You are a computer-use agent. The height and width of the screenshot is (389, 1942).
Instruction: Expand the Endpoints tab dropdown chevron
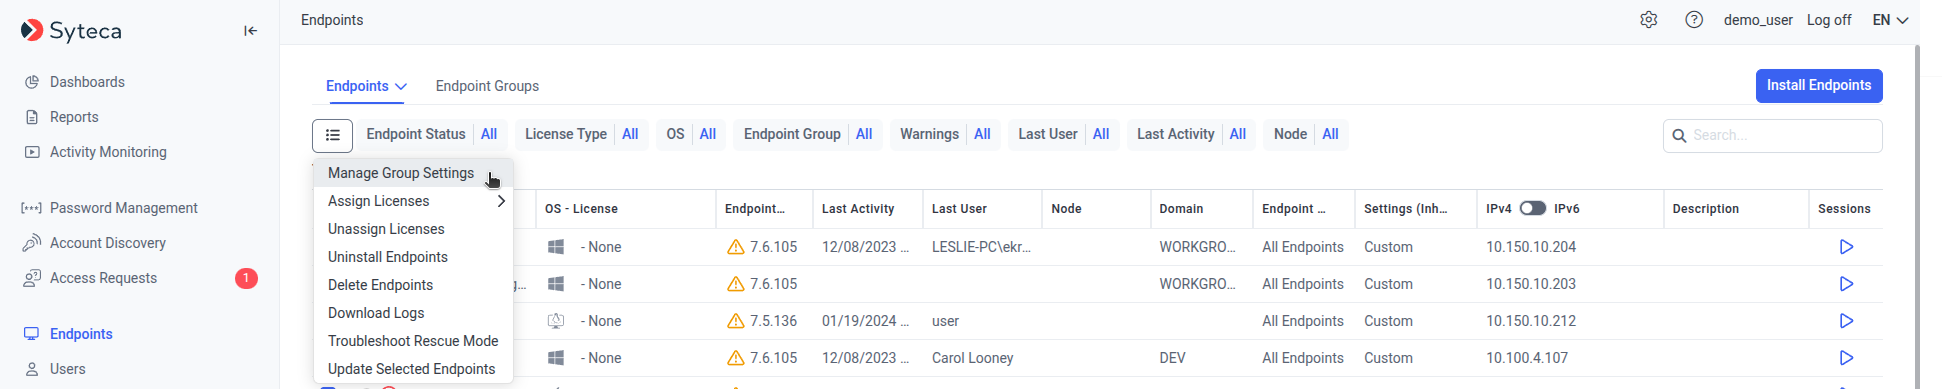[401, 87]
